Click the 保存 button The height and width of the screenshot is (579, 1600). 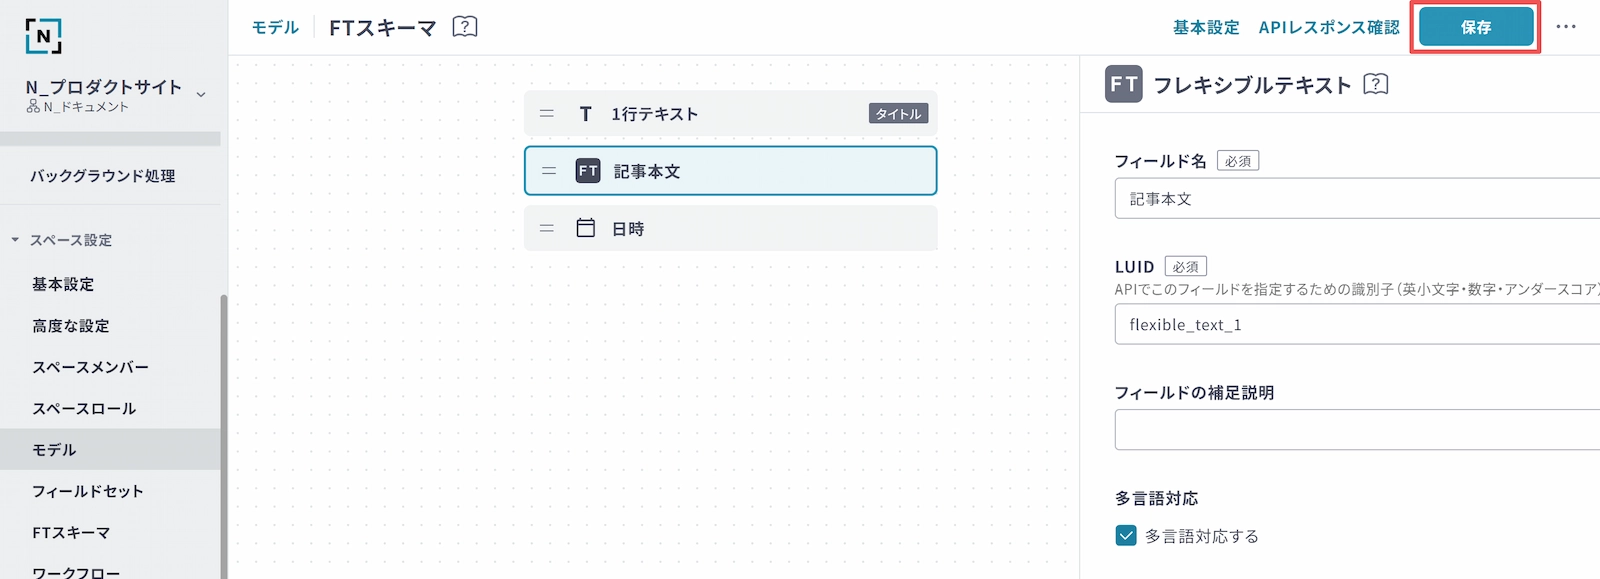click(1476, 27)
